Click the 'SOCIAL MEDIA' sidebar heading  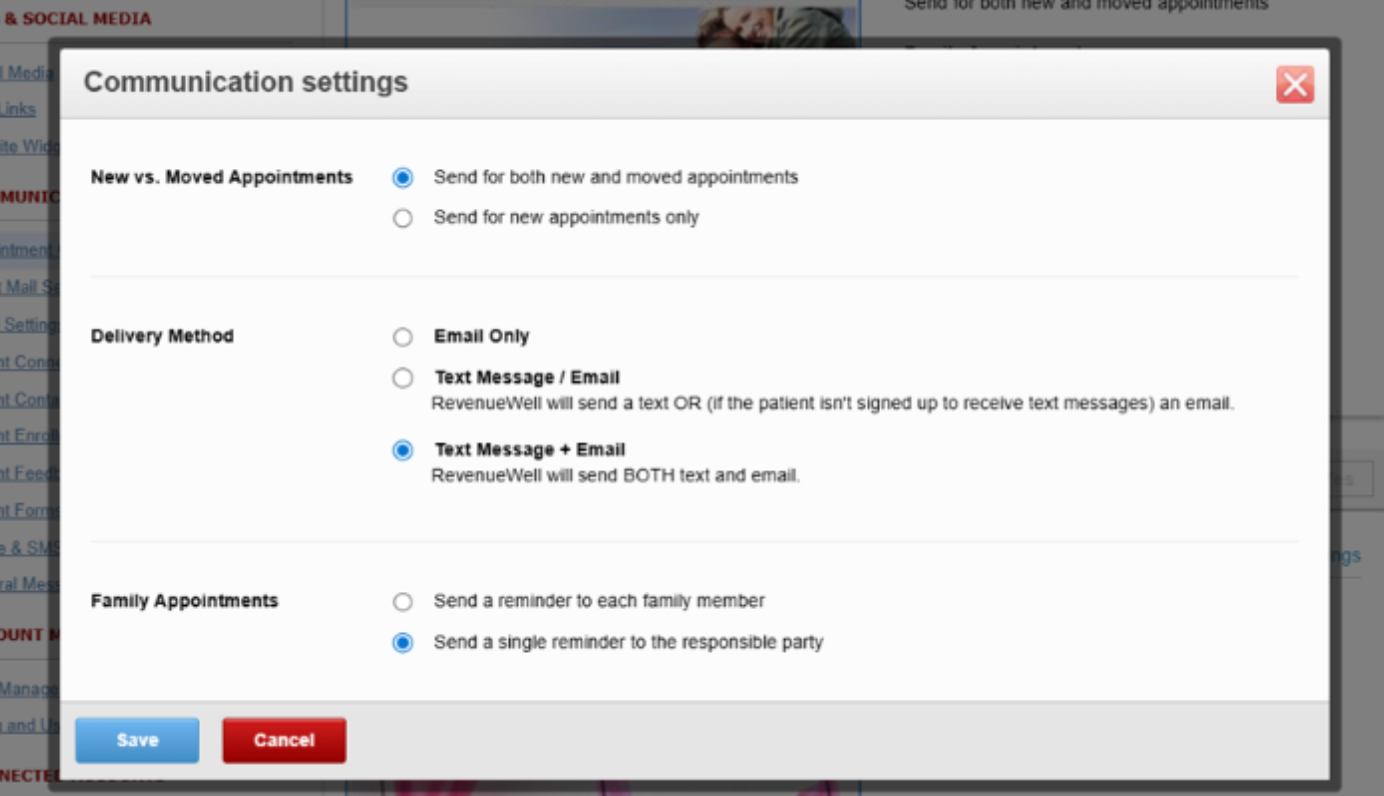click(78, 18)
